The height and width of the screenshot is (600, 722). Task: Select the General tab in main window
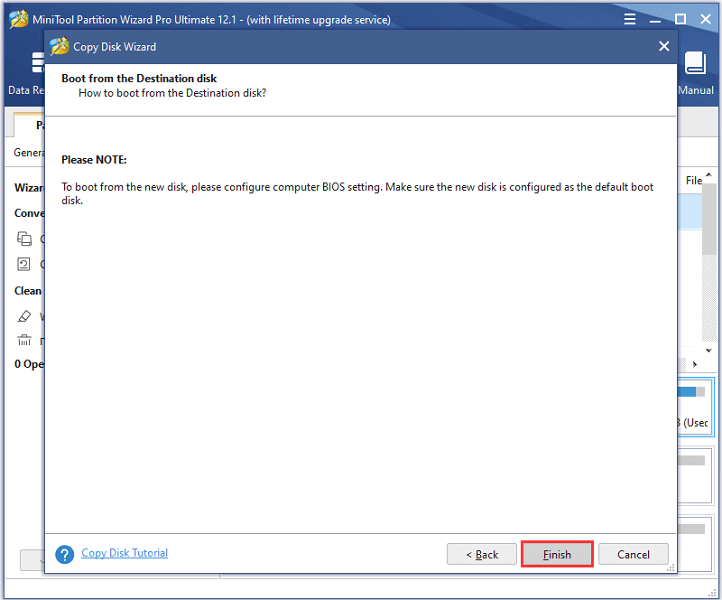coord(29,152)
